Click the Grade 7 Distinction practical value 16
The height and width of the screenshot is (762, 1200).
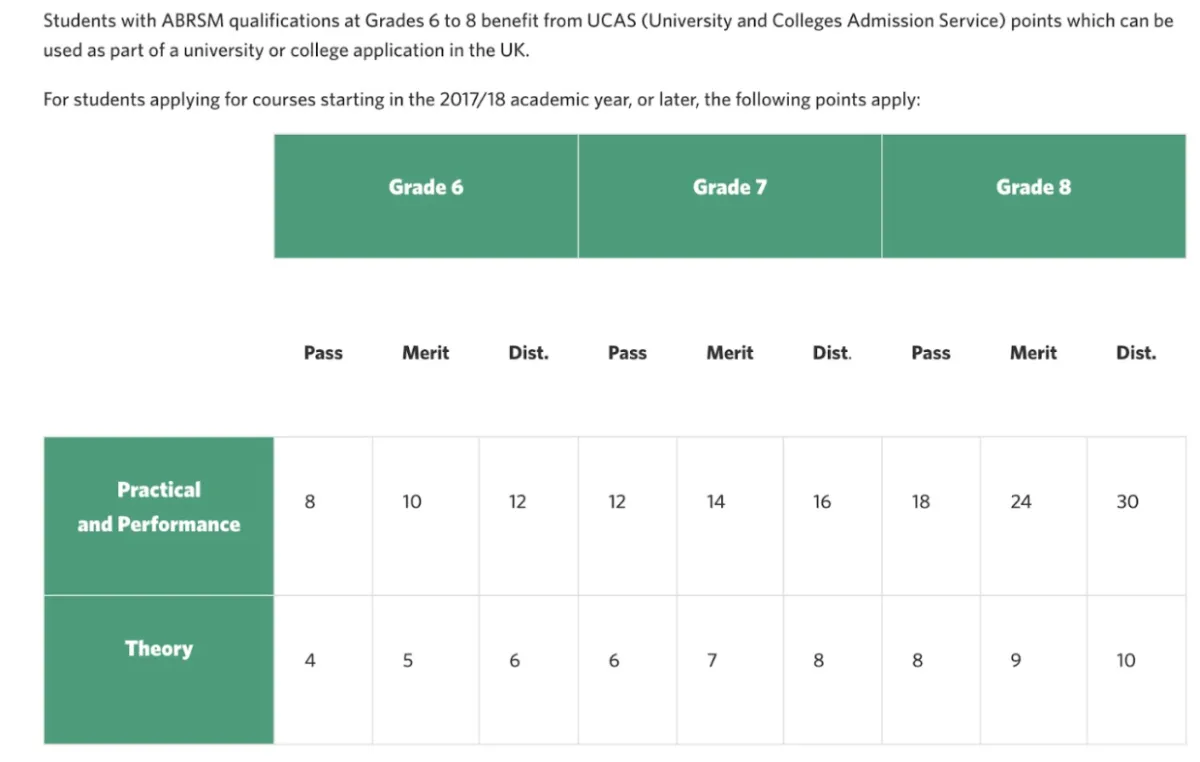(x=821, y=502)
